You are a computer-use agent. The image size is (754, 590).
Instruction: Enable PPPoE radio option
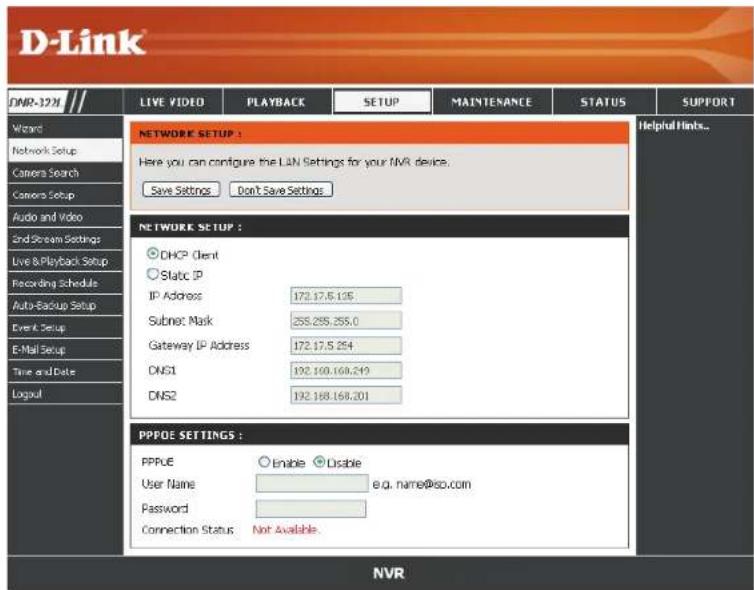(x=264, y=462)
